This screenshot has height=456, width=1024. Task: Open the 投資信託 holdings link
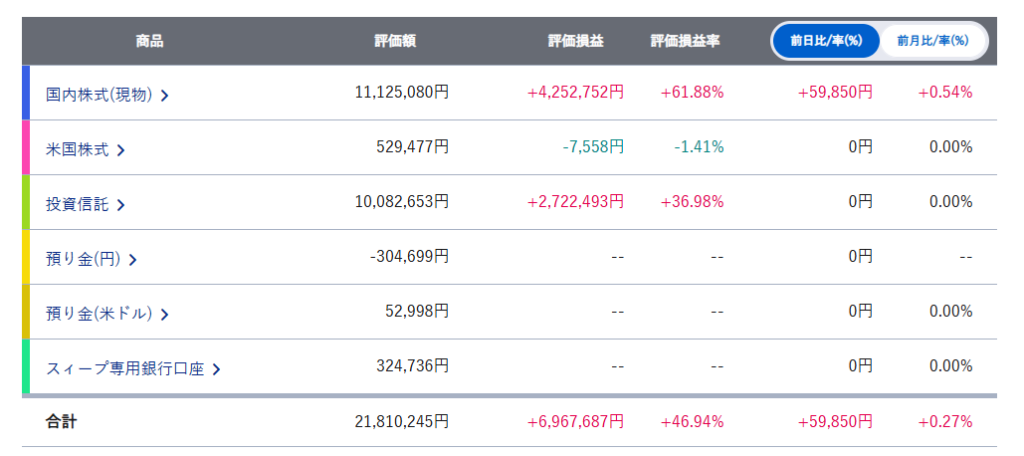point(79,205)
